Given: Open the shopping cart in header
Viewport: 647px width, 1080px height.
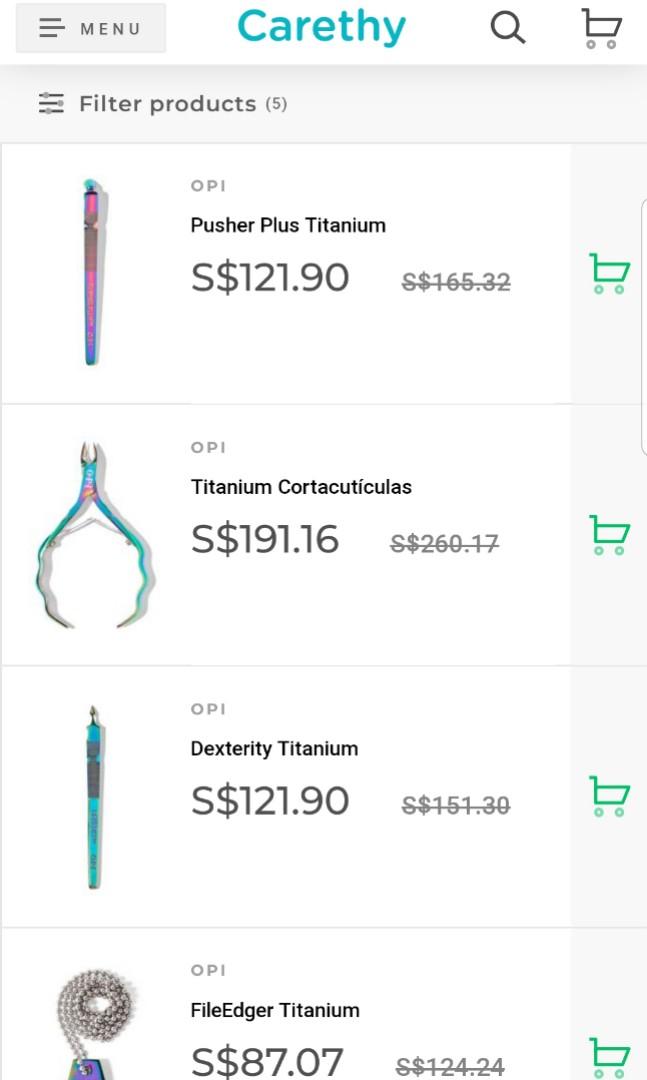Looking at the screenshot, I should (x=601, y=28).
